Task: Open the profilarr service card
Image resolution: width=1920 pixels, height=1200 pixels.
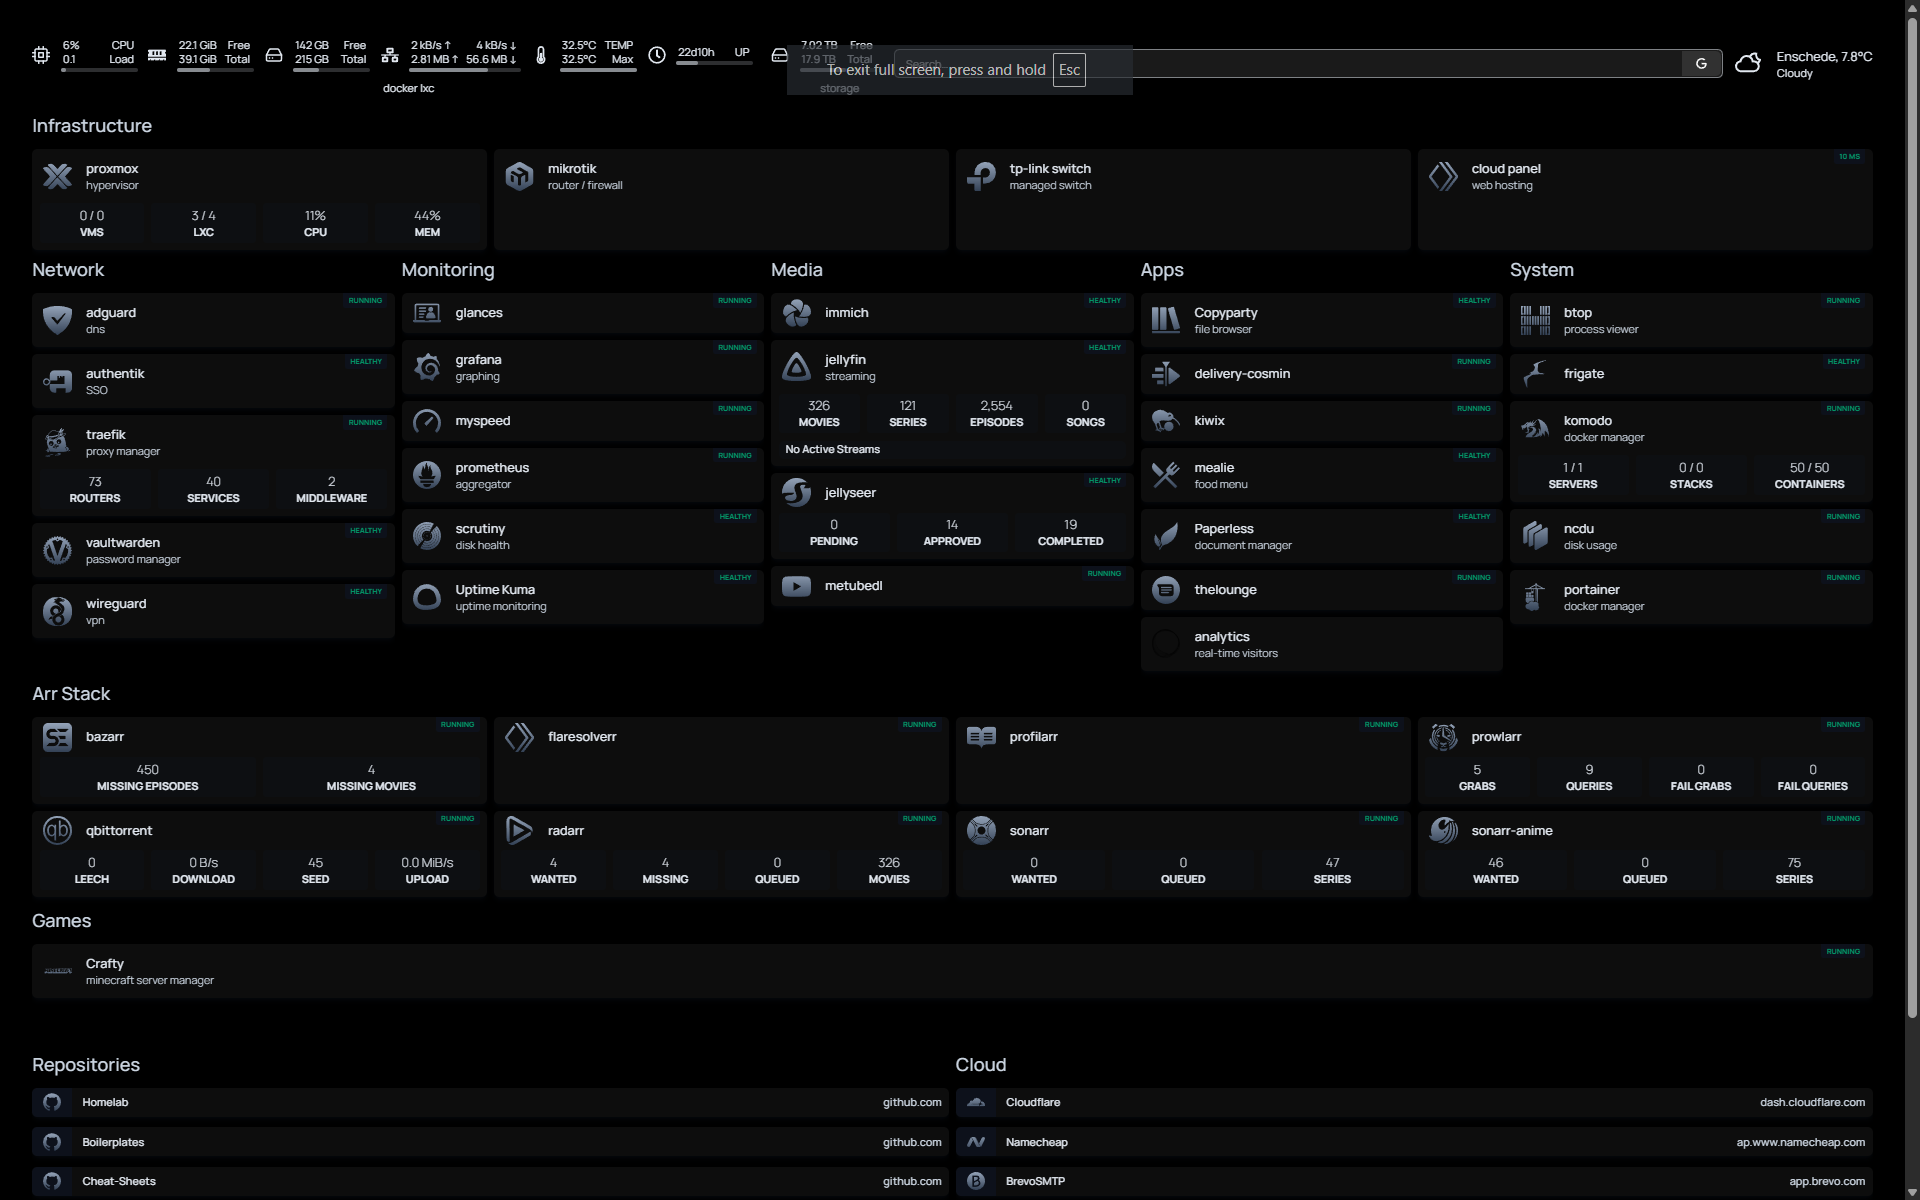Action: click(1183, 760)
